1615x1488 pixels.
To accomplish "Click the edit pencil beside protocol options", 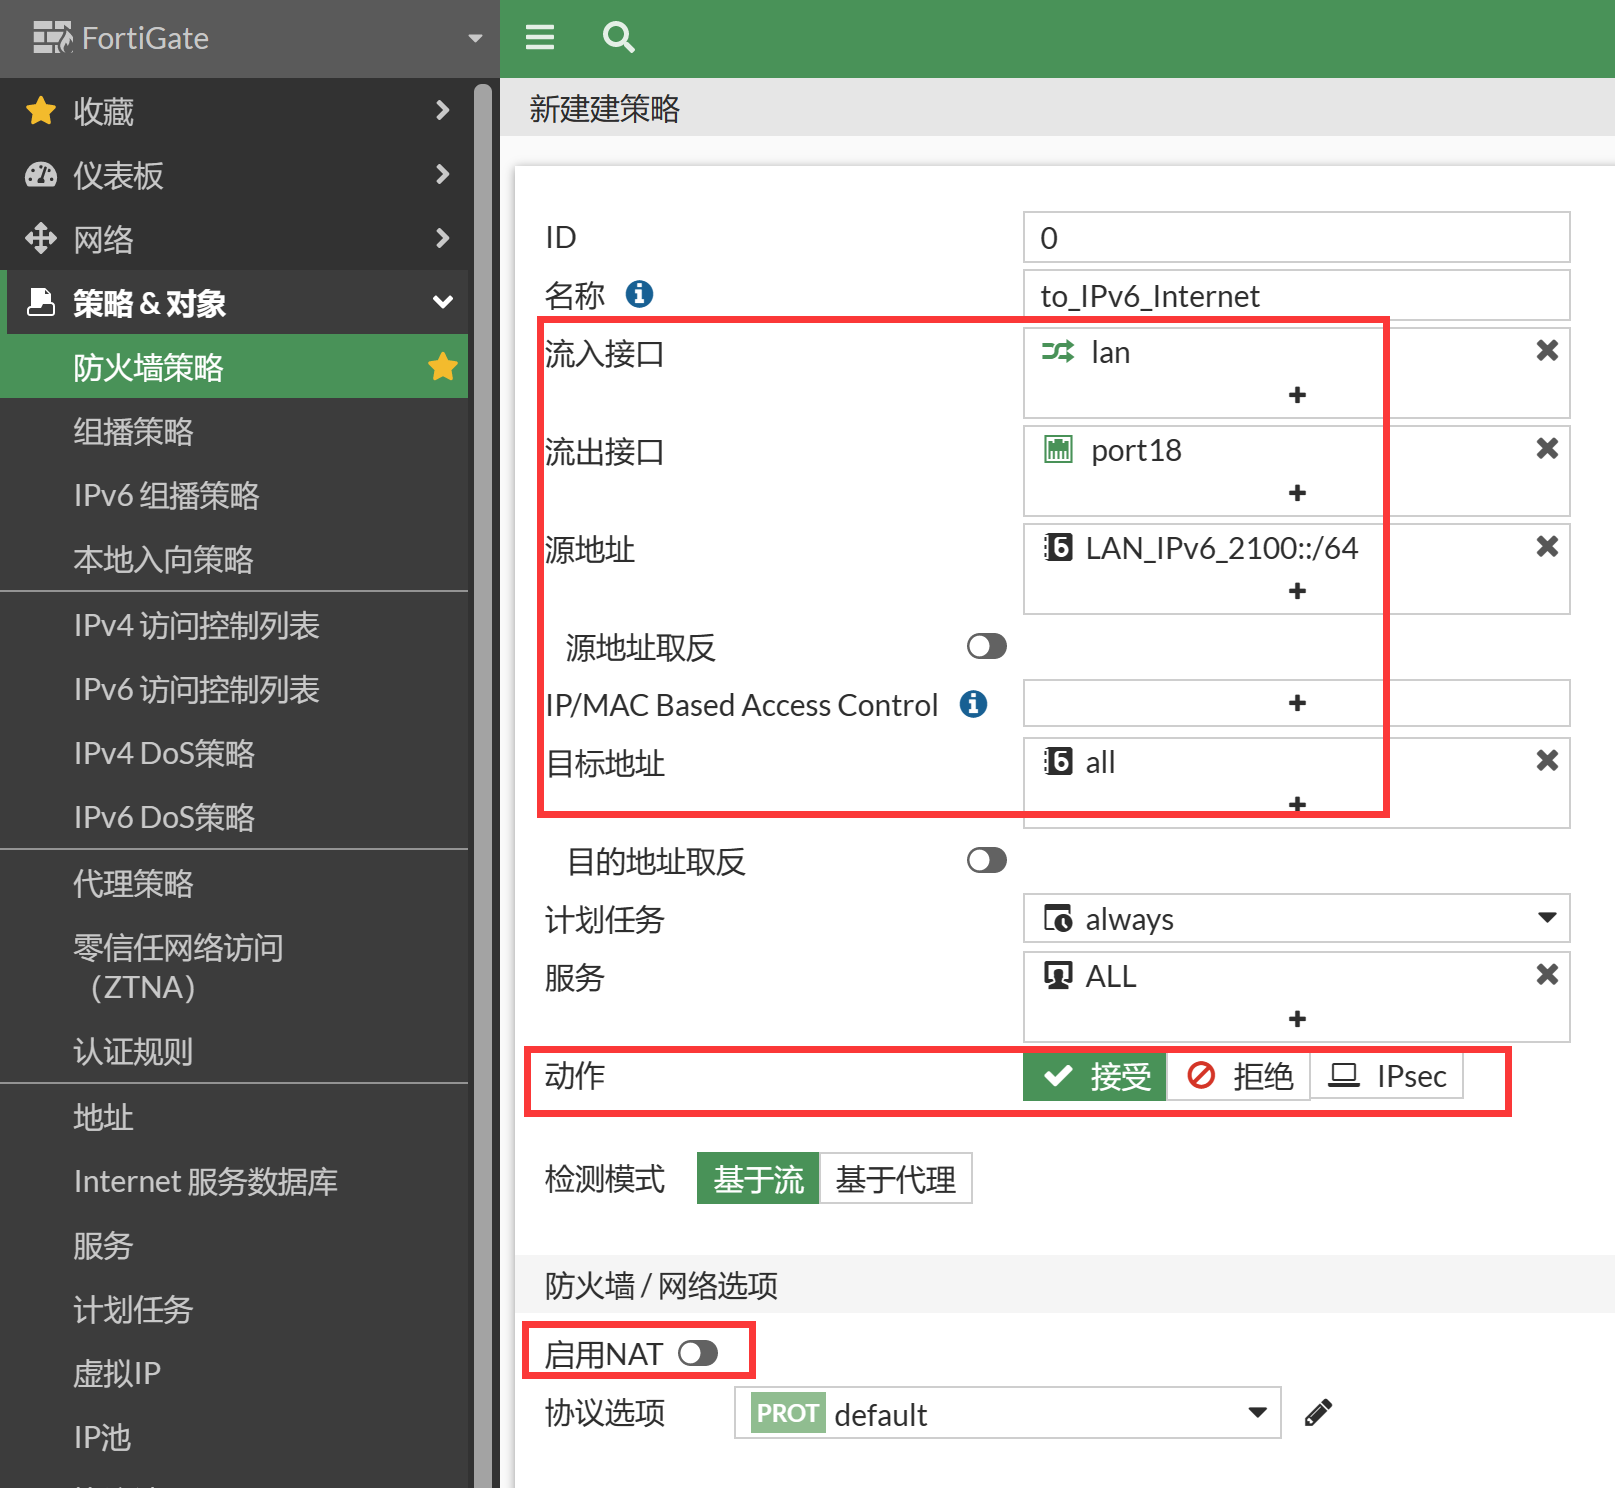I will 1318,1413.
